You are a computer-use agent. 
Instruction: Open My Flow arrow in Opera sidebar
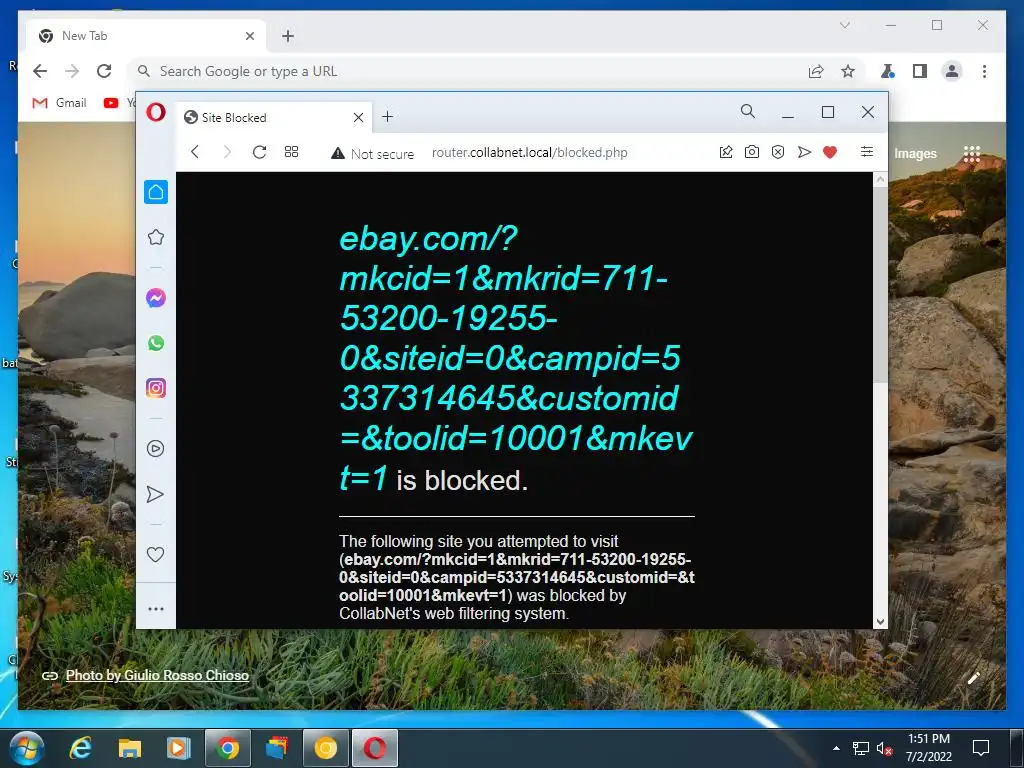pos(155,494)
